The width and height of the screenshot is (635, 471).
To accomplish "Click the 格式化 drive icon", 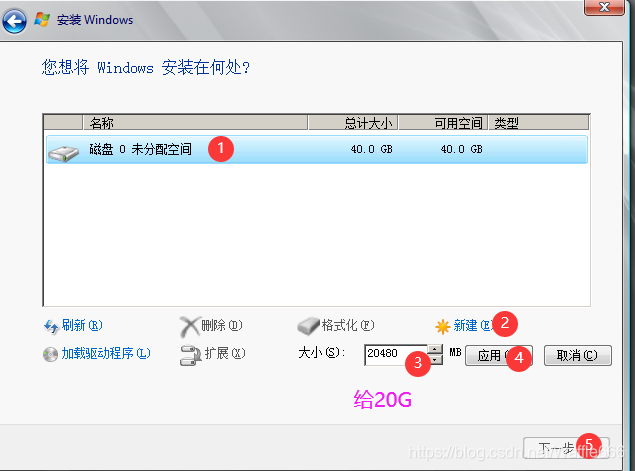I will [x=309, y=326].
